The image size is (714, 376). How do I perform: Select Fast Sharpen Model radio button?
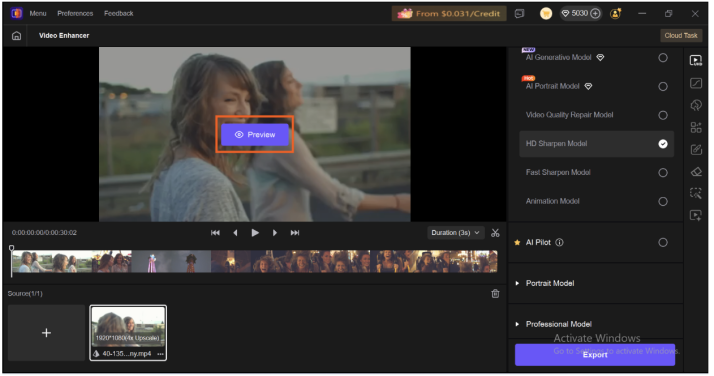[x=663, y=173]
